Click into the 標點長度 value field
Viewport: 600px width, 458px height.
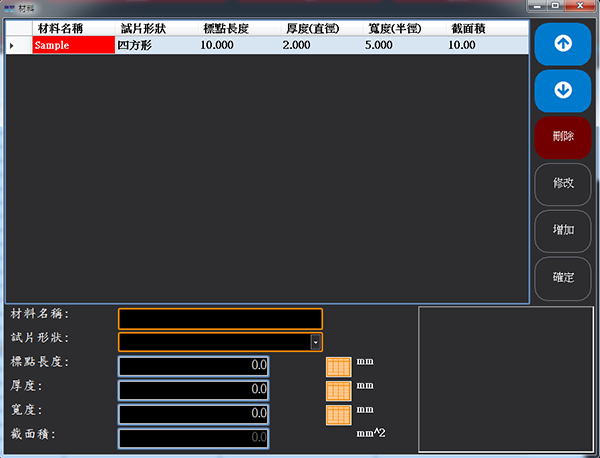tap(193, 366)
